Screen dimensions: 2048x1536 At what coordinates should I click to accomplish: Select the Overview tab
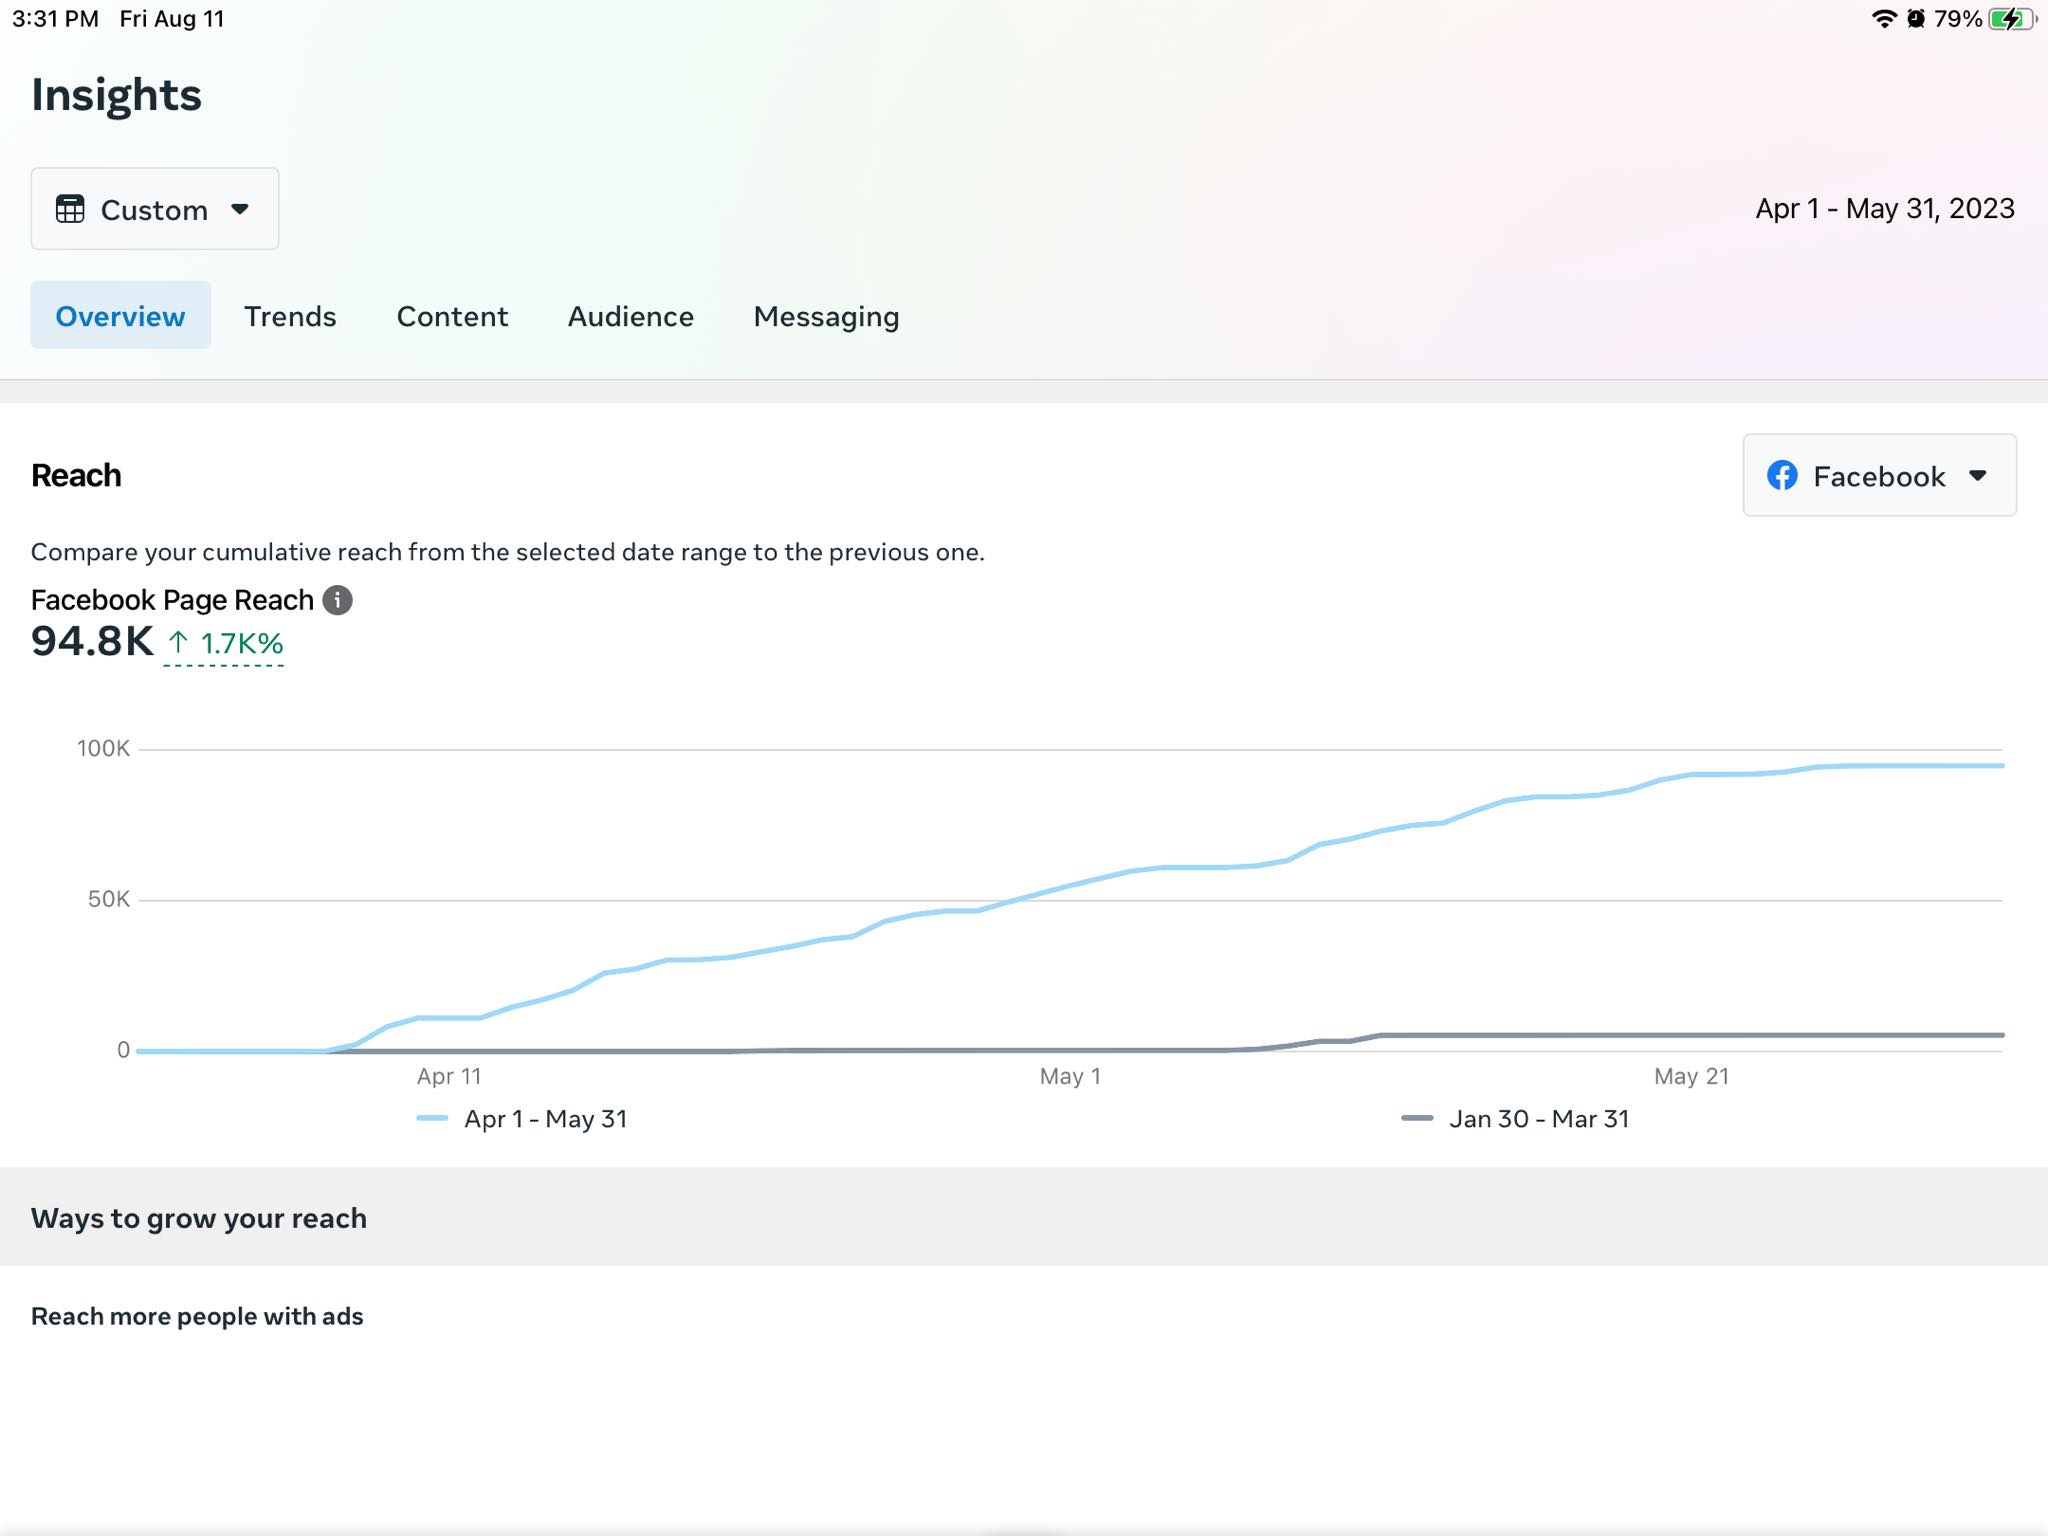[120, 316]
